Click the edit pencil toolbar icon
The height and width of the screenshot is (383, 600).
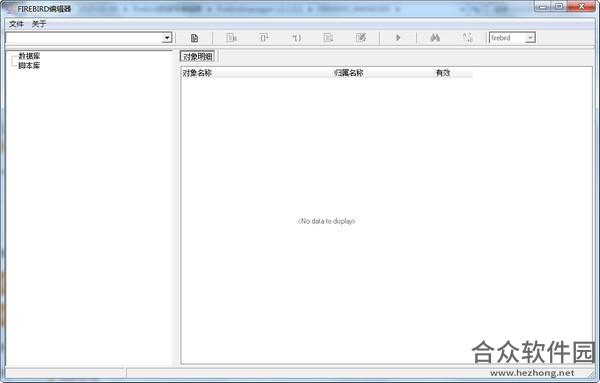pyautogui.click(x=361, y=38)
